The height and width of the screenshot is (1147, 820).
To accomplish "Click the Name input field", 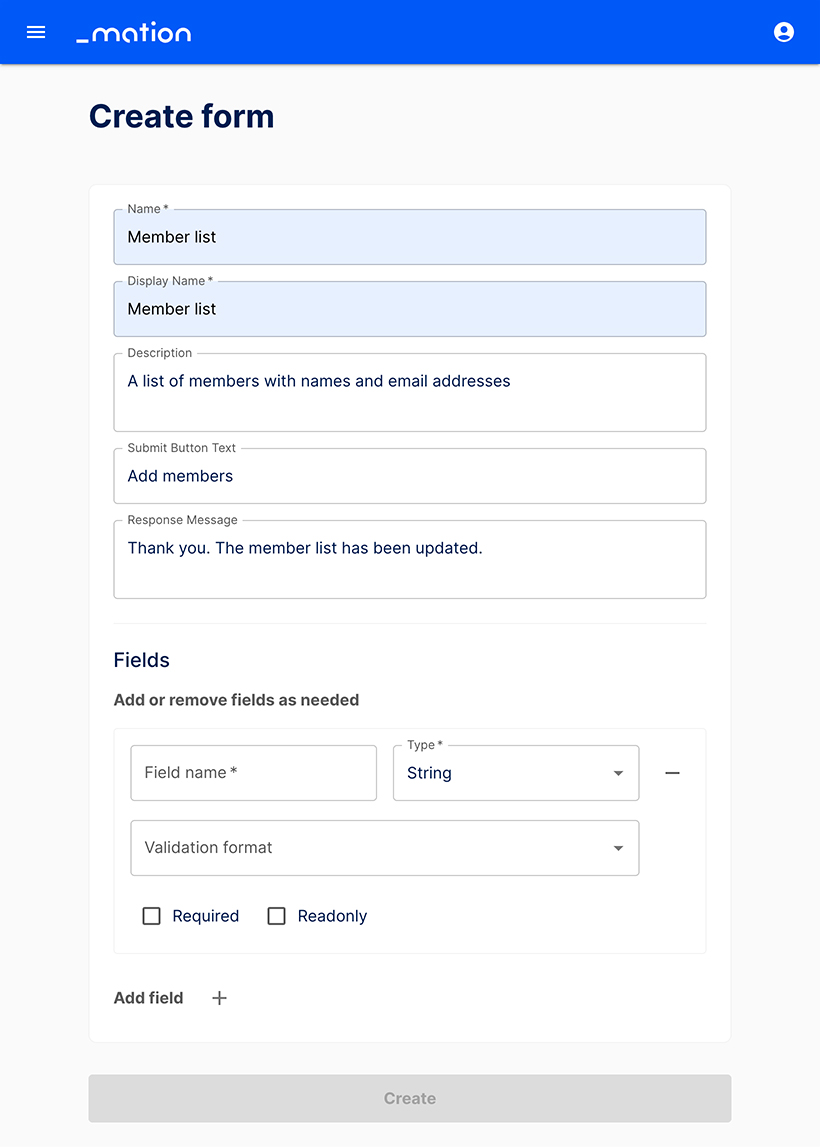I will pos(410,238).
